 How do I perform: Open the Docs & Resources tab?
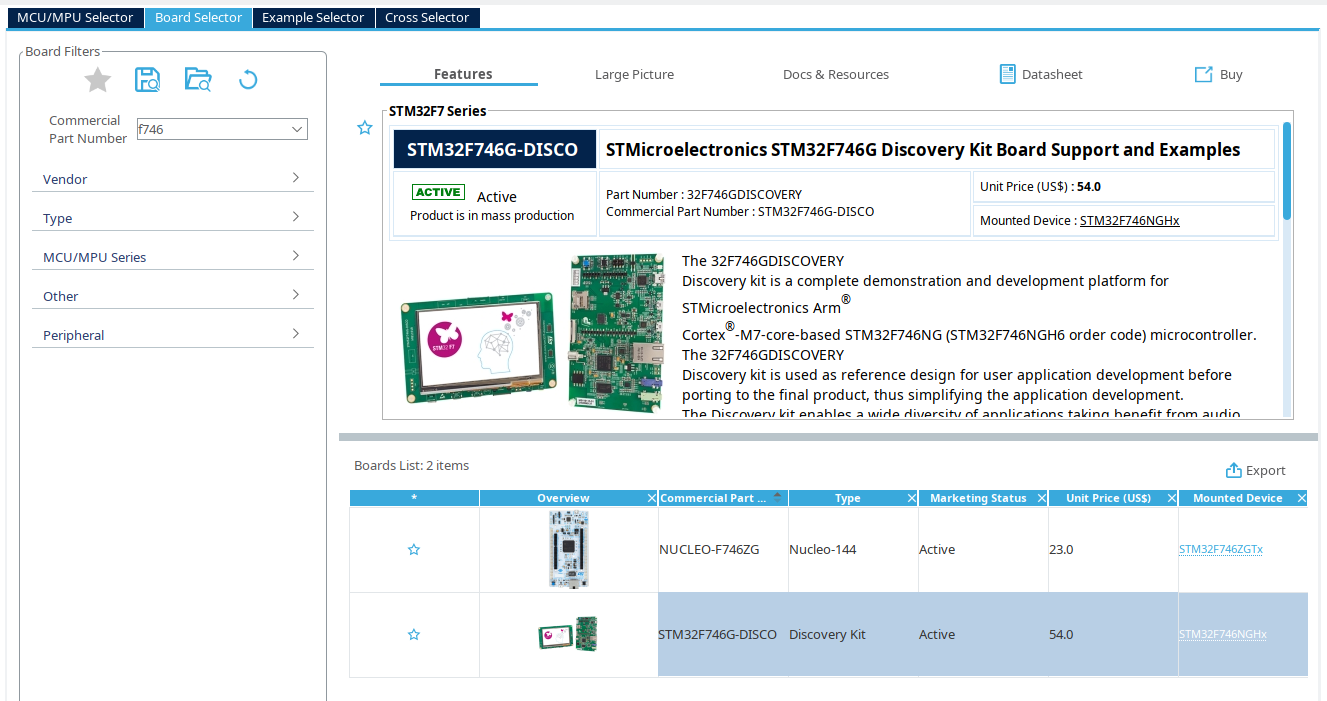(836, 74)
